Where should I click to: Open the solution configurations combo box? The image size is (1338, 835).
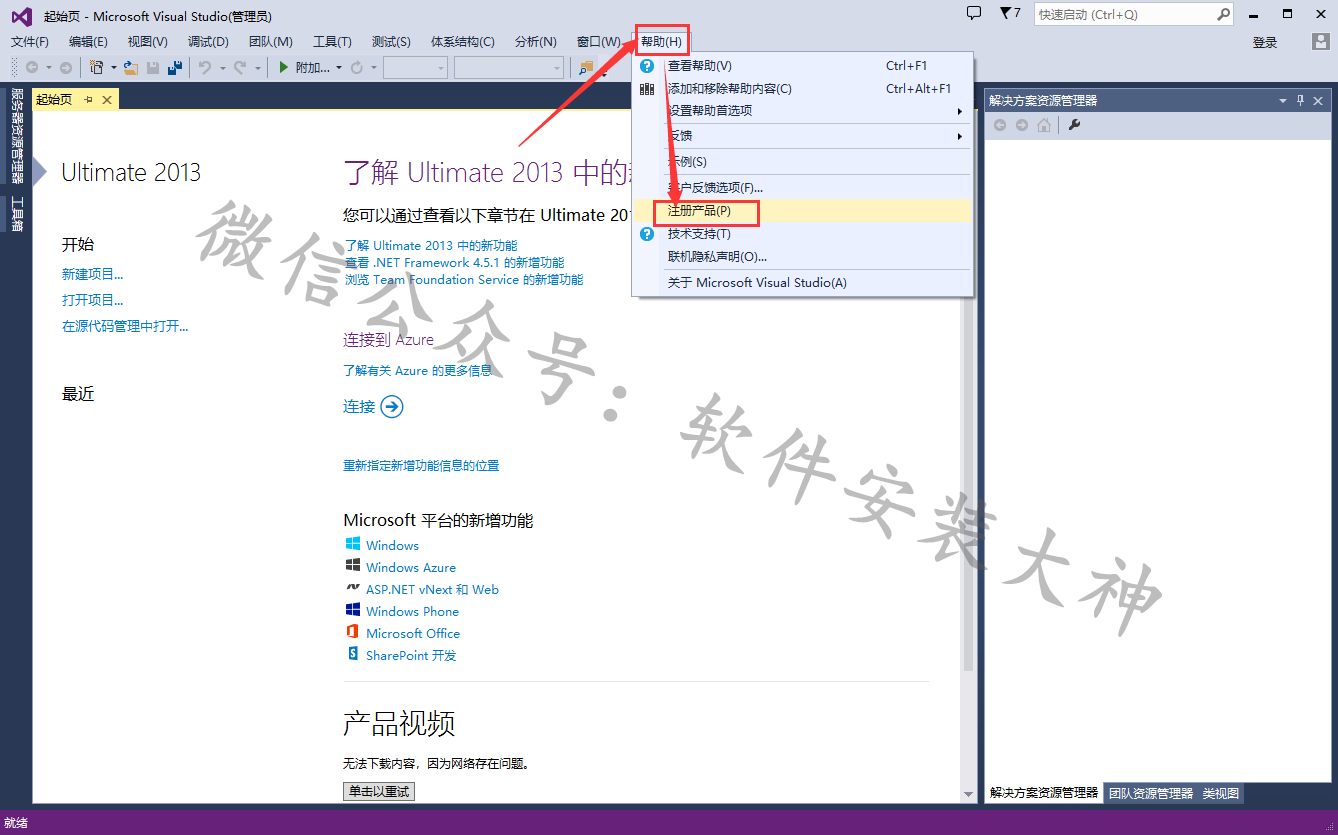pos(415,67)
